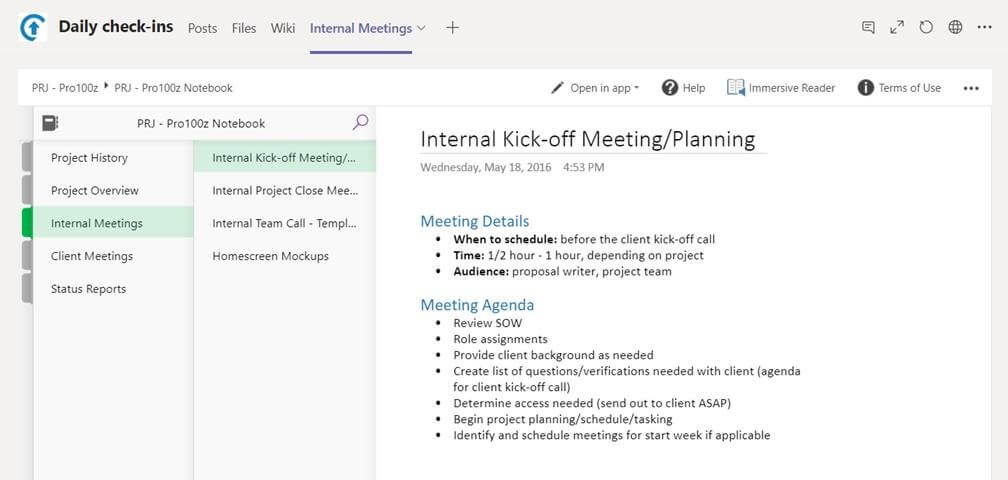Reload the tab with refresh icon
This screenshot has width=1008, height=480.
[x=926, y=28]
